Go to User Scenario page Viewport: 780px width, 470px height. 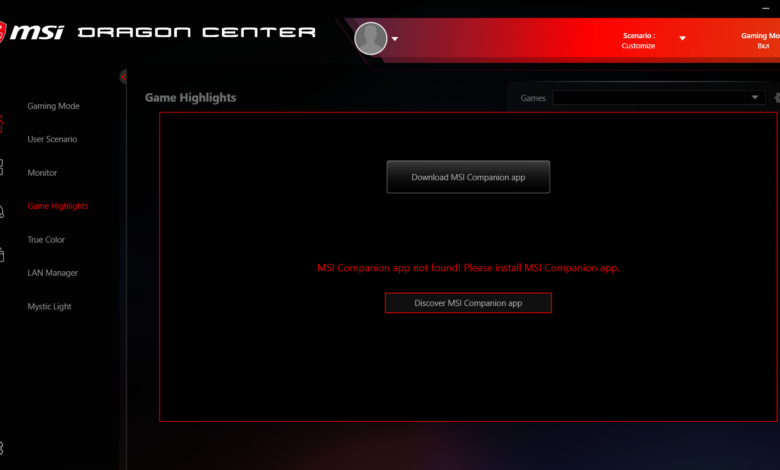(52, 139)
